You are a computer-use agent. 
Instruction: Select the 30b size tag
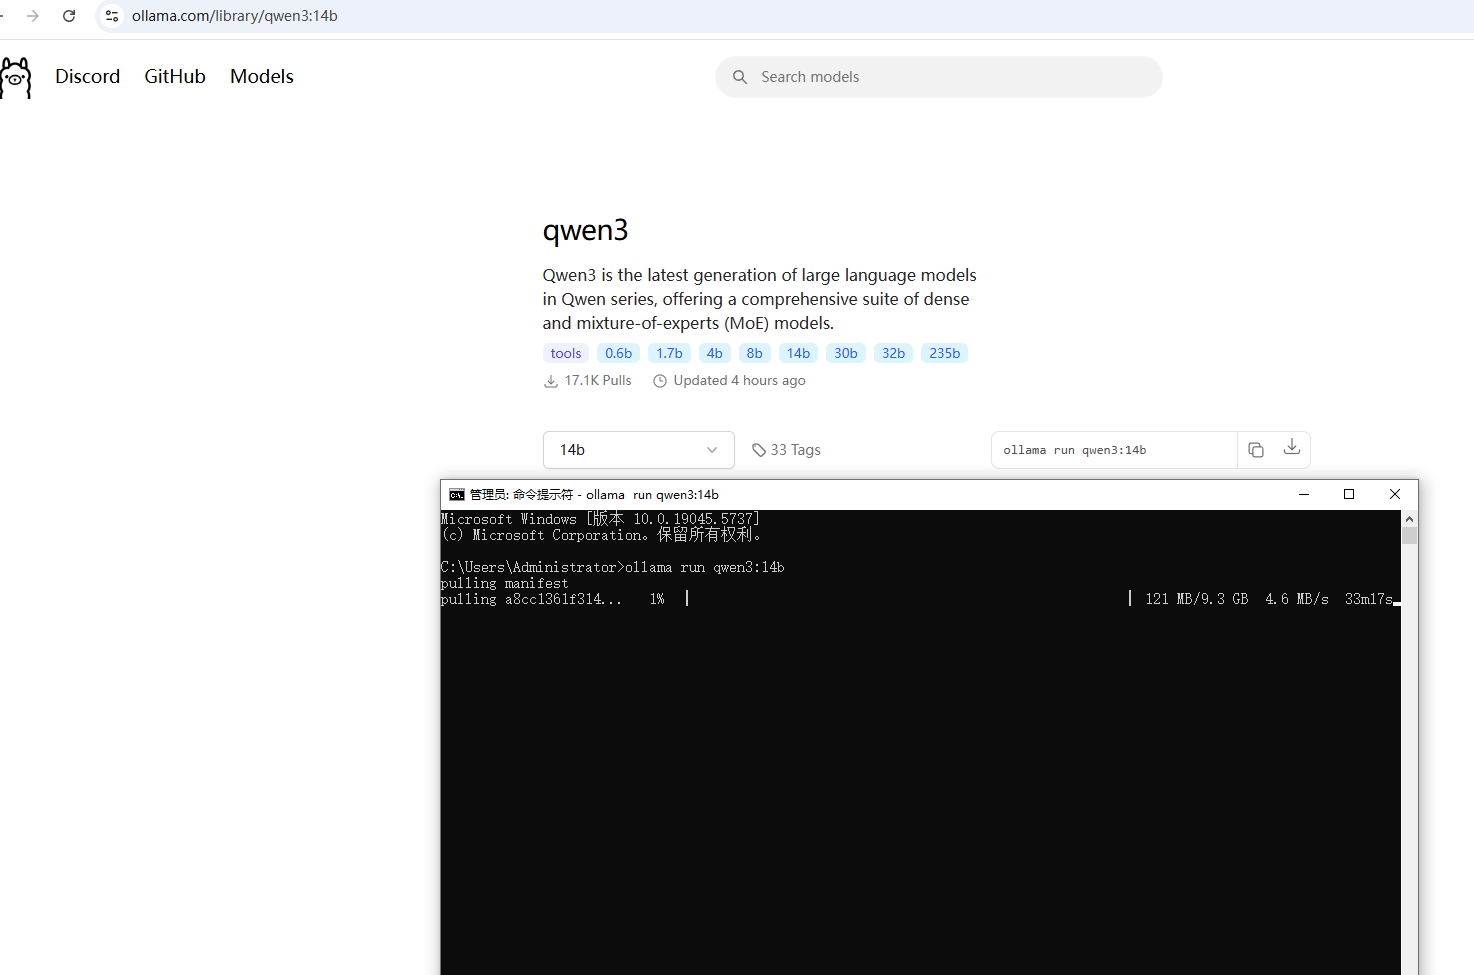846,353
